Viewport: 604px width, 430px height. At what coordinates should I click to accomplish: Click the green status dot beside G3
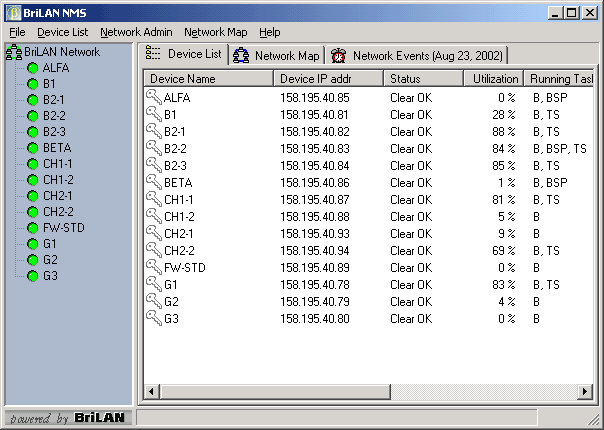pos(33,276)
